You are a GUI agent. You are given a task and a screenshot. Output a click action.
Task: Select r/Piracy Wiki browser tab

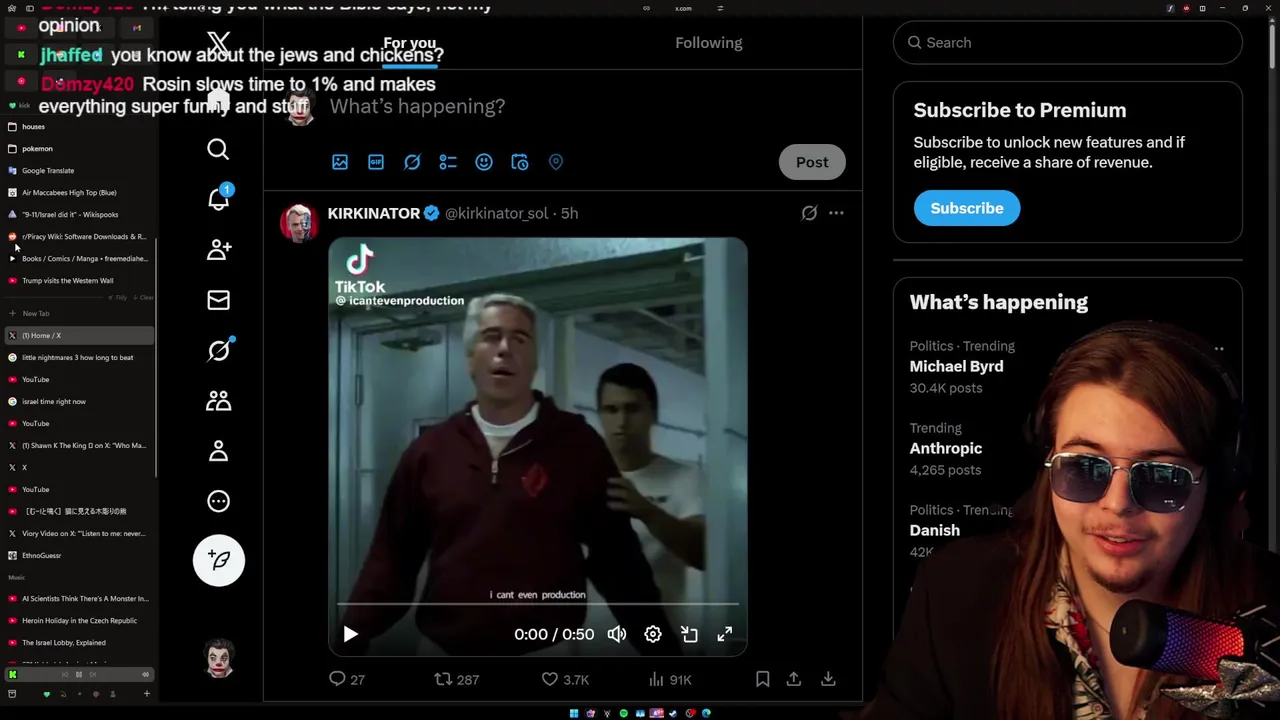pos(79,236)
